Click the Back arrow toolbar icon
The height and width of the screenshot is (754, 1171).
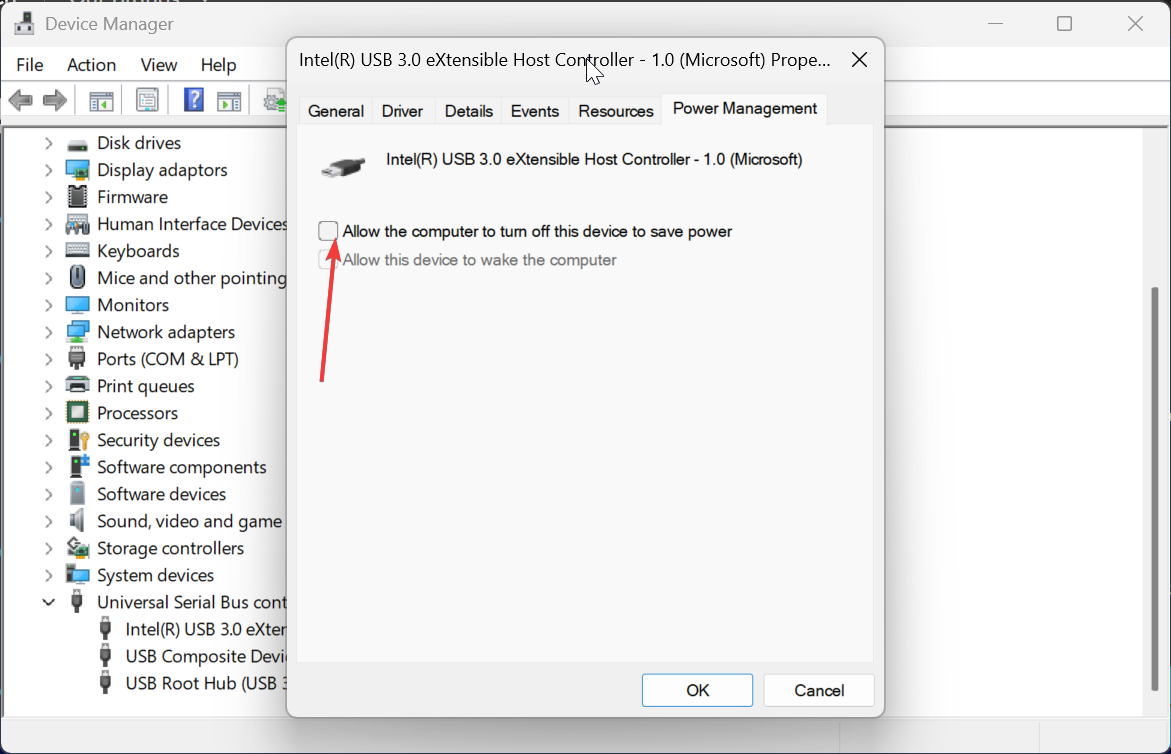(20, 100)
